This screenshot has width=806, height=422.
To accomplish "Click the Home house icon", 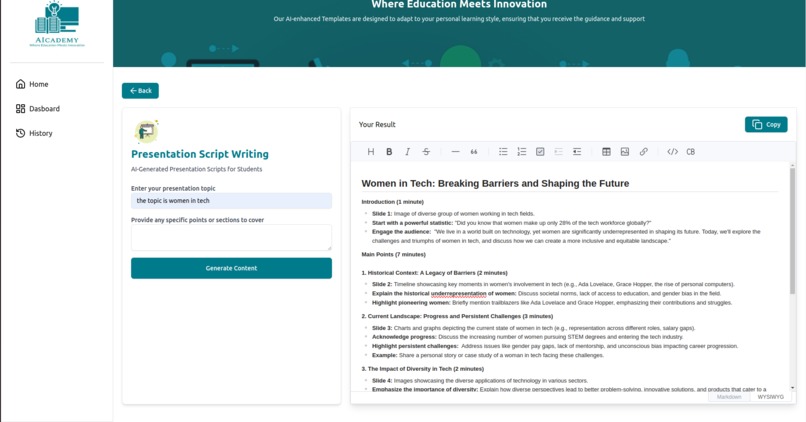I will point(21,84).
